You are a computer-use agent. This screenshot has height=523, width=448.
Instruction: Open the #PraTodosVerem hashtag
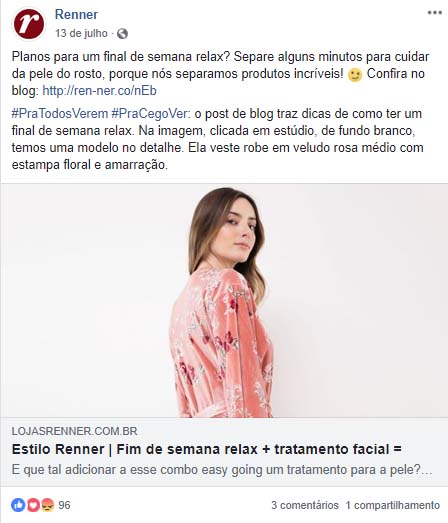point(60,114)
